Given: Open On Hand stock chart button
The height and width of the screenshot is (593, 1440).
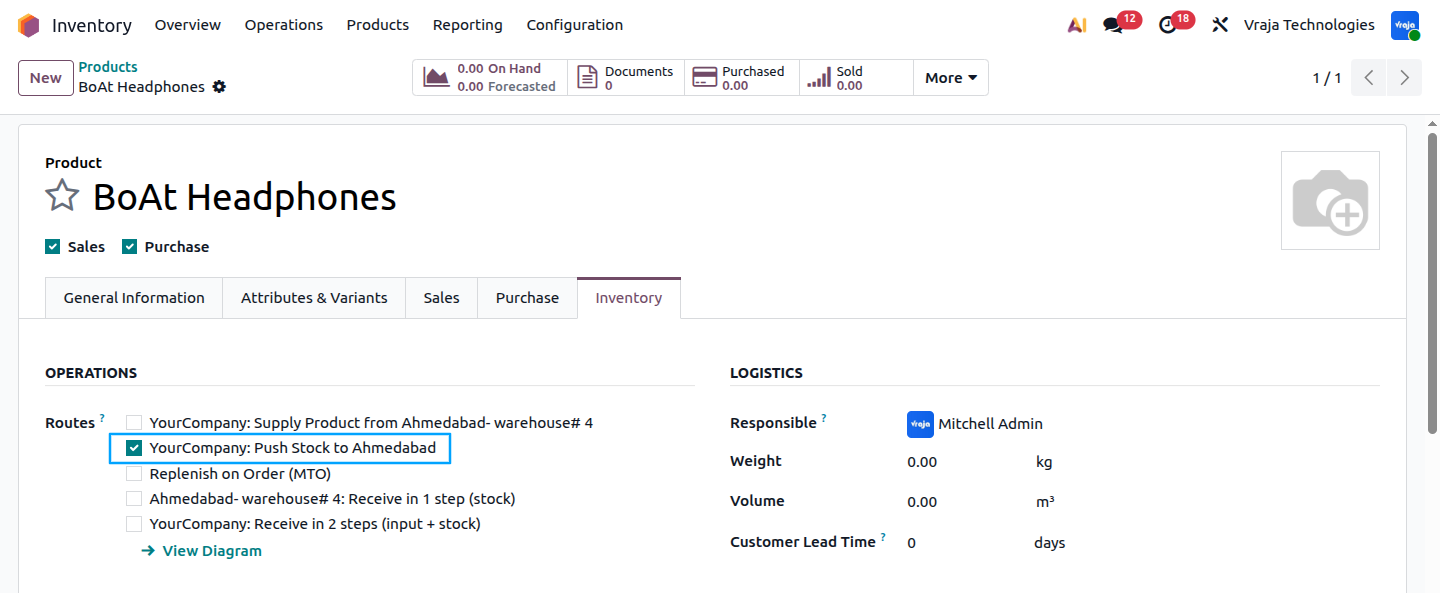Looking at the screenshot, I should pyautogui.click(x=490, y=77).
